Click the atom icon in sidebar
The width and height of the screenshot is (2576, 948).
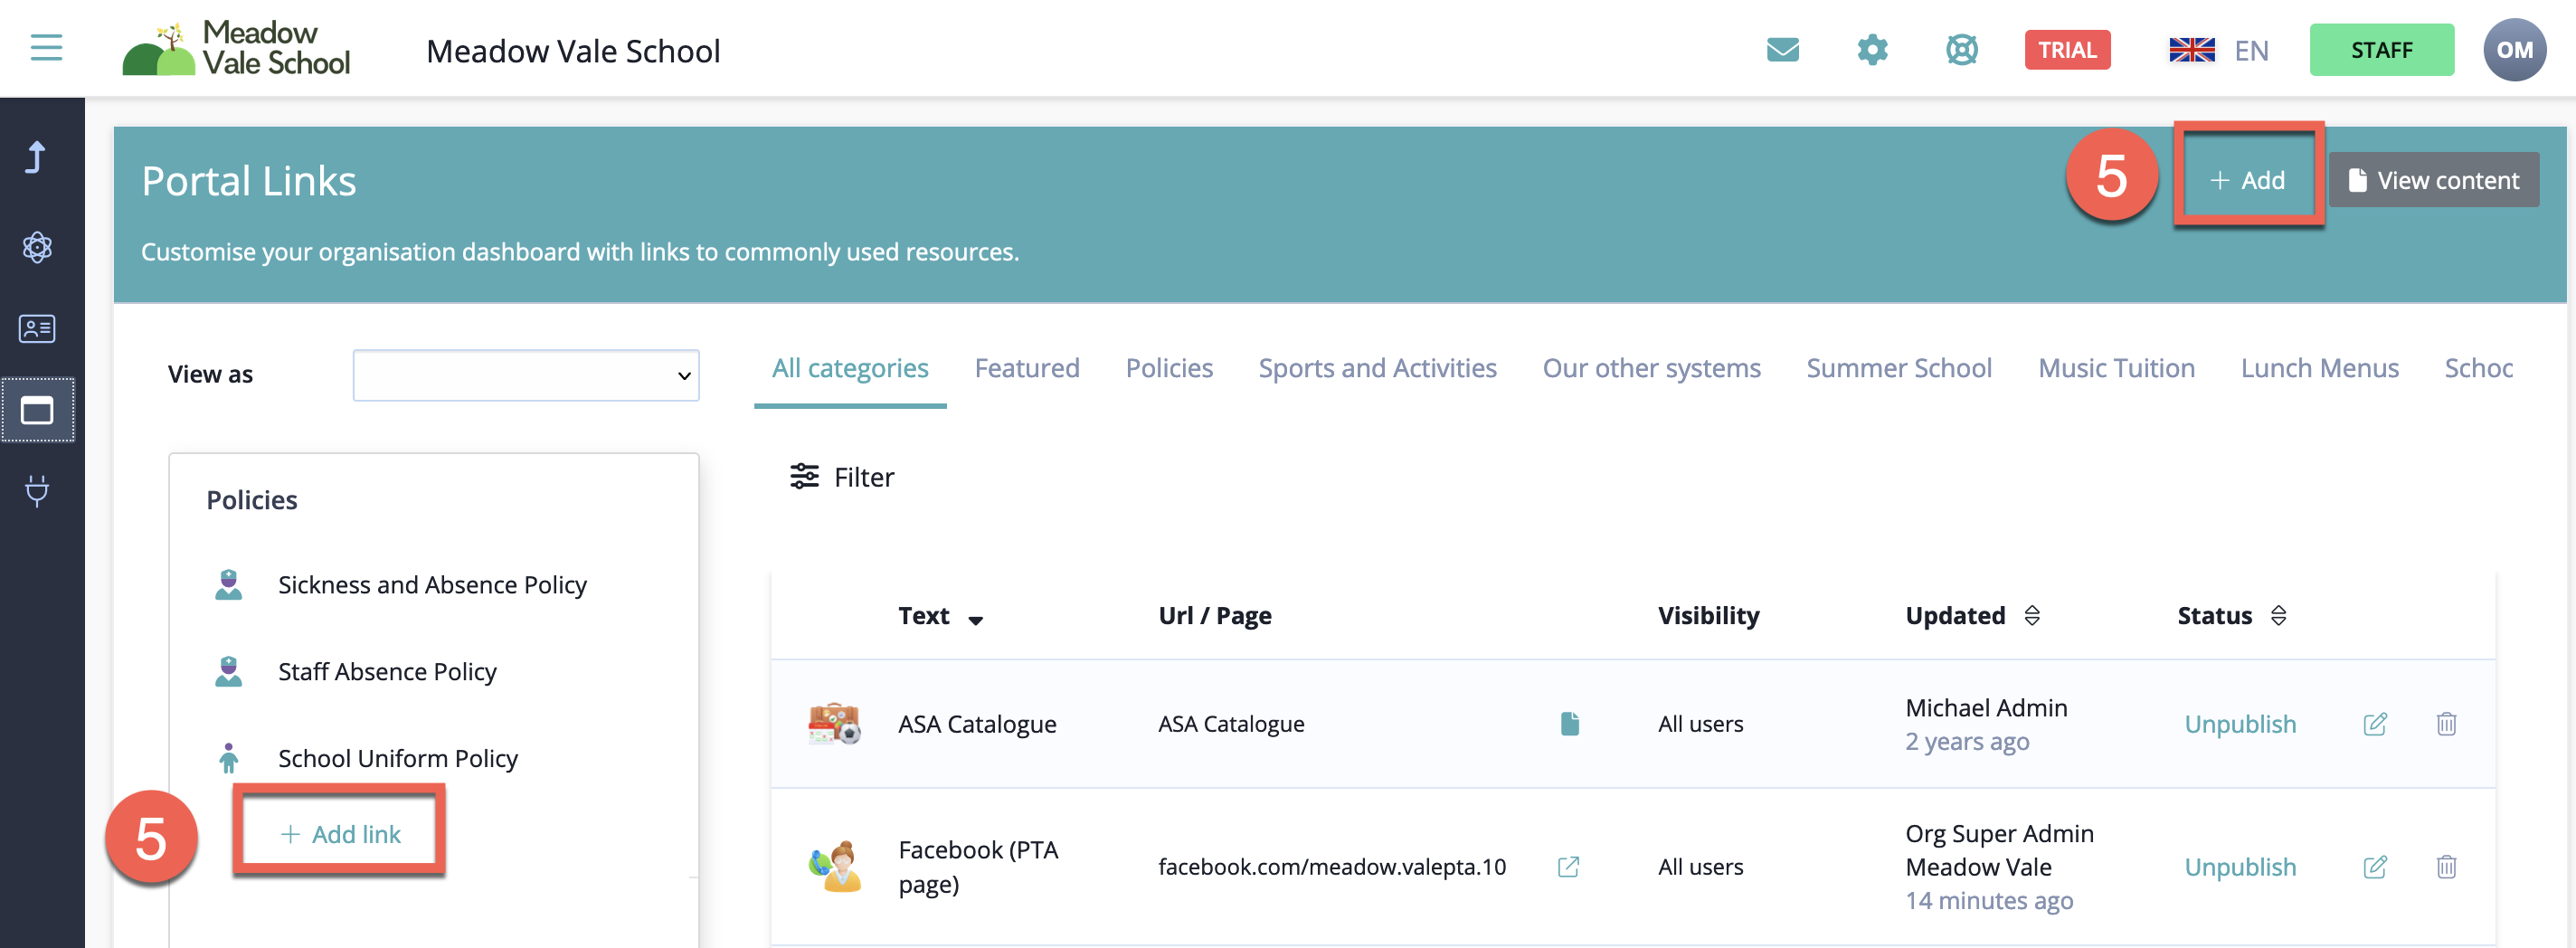pos(37,247)
